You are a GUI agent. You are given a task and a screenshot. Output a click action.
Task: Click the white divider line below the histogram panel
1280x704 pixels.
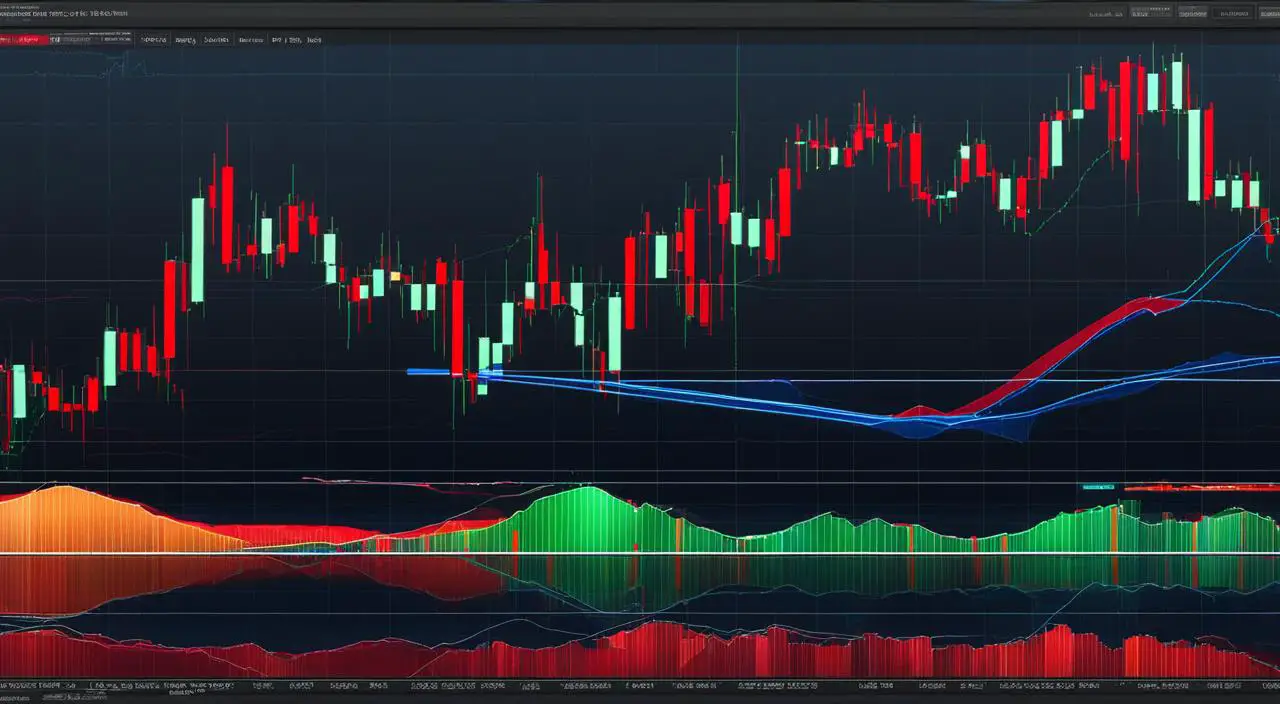[640, 553]
